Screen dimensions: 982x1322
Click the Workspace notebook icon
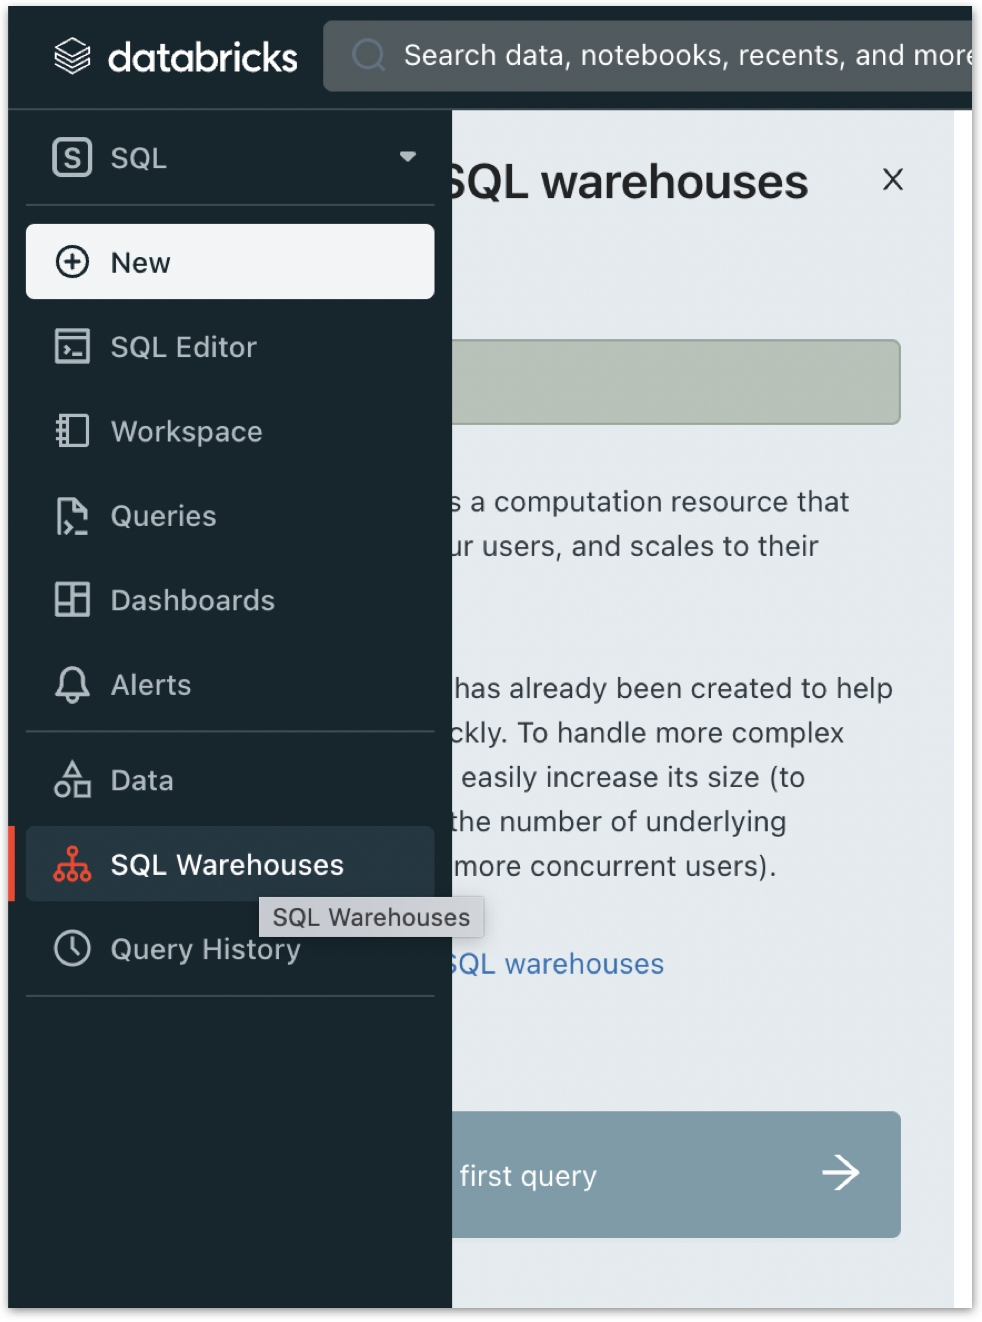72,431
